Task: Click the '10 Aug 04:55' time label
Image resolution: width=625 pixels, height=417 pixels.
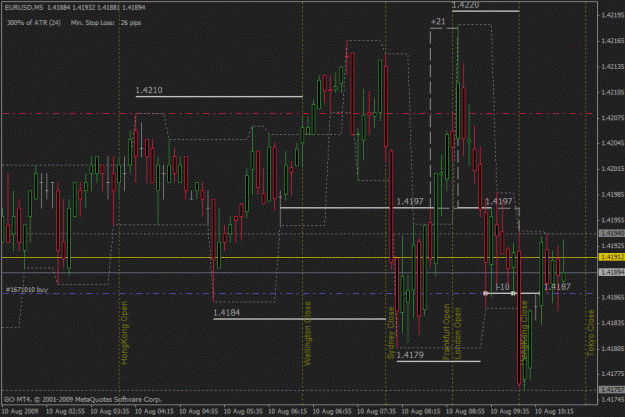Action: pos(199,411)
